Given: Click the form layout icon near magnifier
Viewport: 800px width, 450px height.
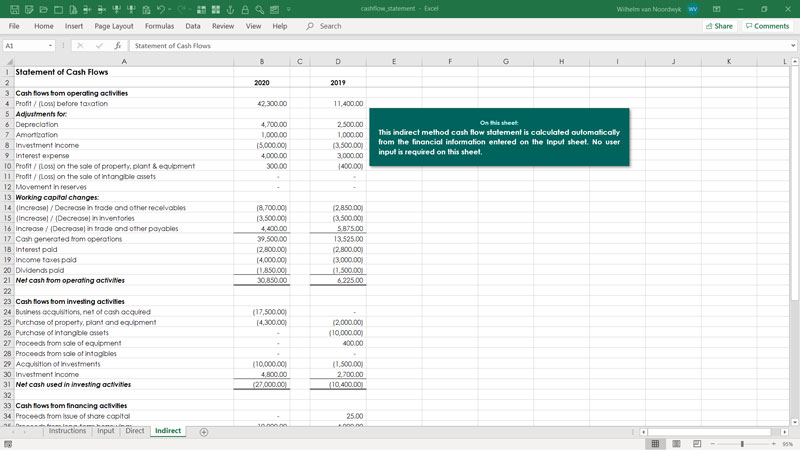Looking at the screenshot, I should click(274, 9).
